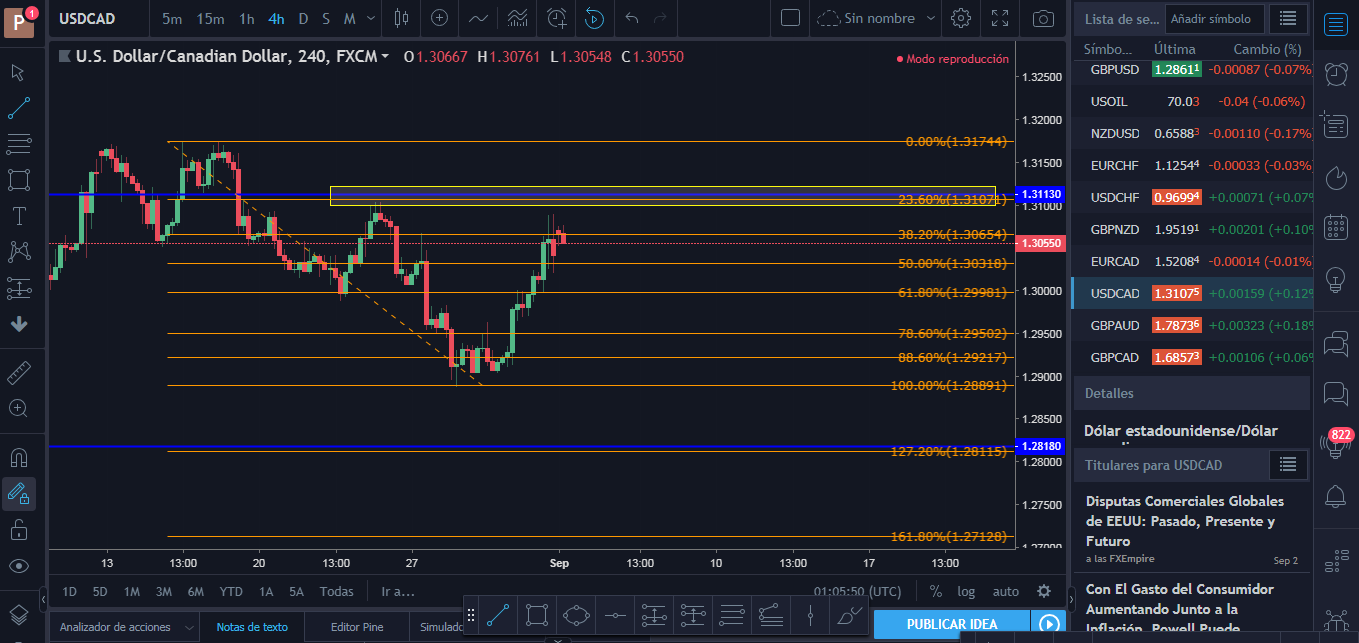Toggle auto scale
Viewport: 1359px width, 643px height.
(1006, 591)
